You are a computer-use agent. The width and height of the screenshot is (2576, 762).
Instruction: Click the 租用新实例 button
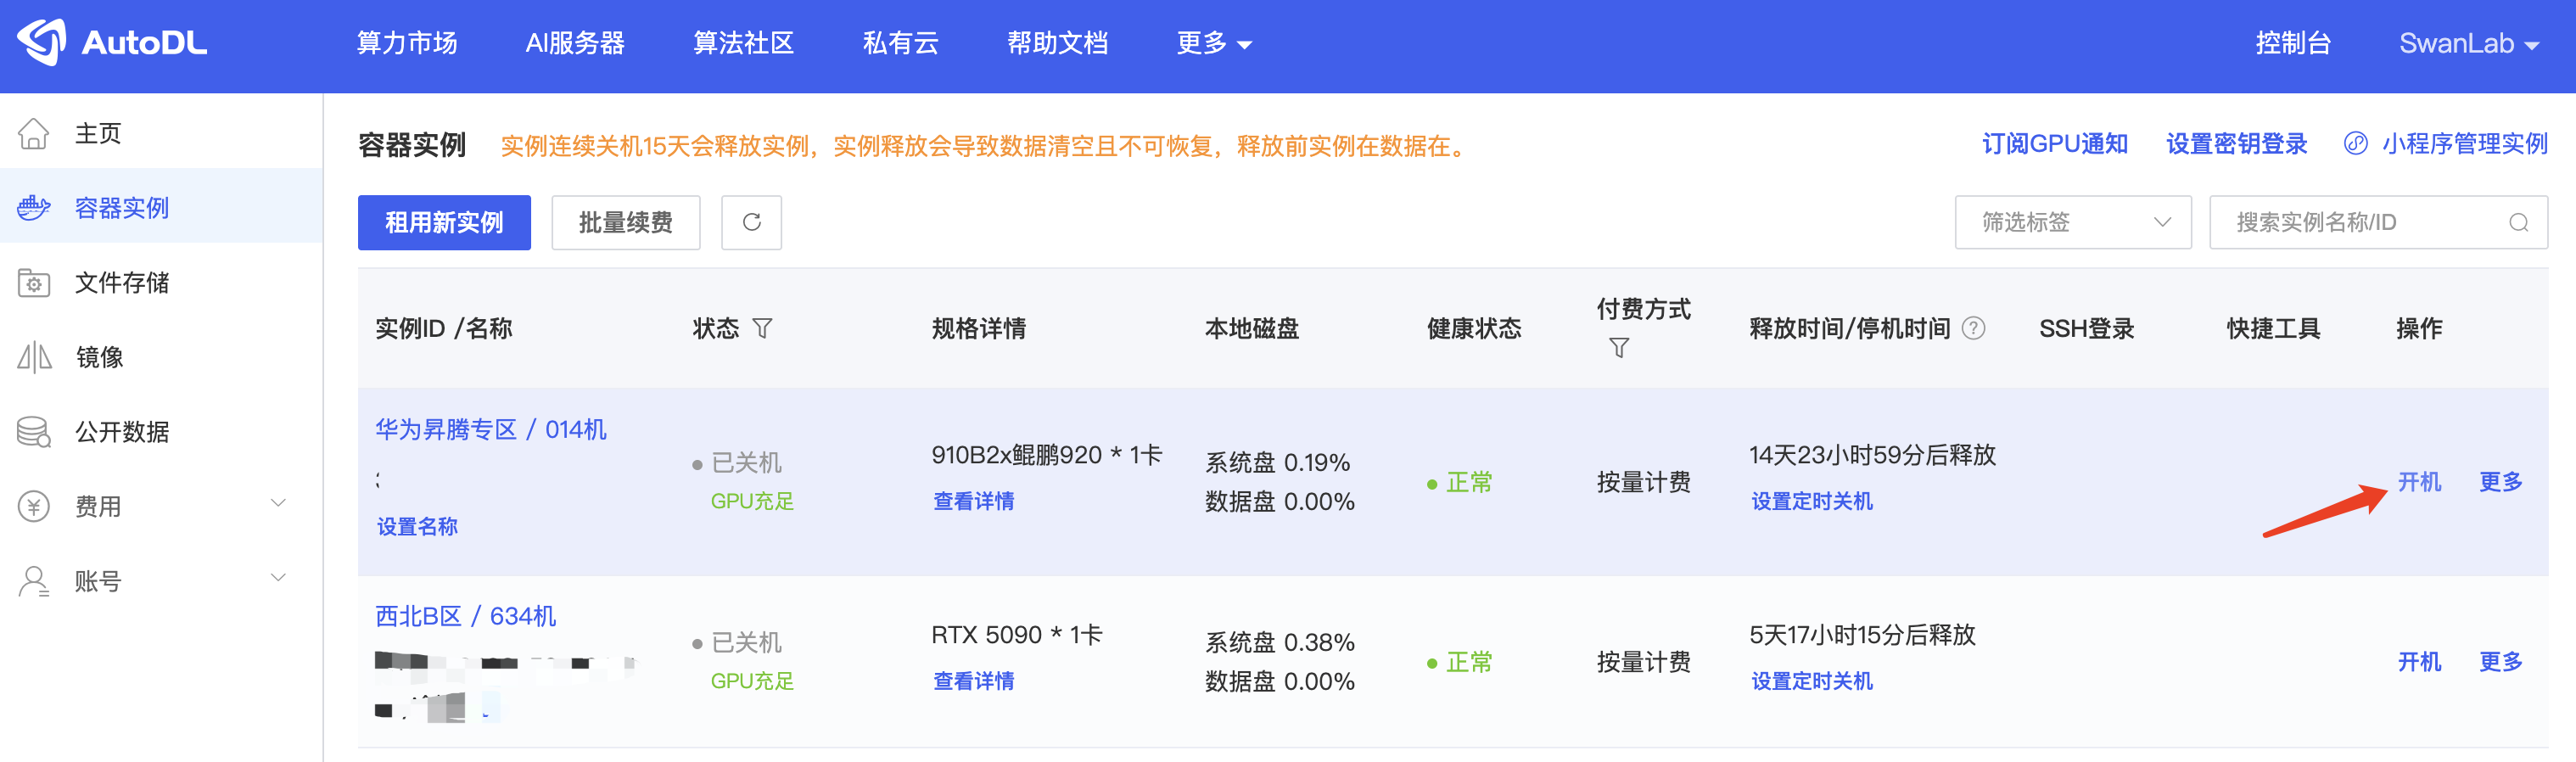[x=444, y=222]
